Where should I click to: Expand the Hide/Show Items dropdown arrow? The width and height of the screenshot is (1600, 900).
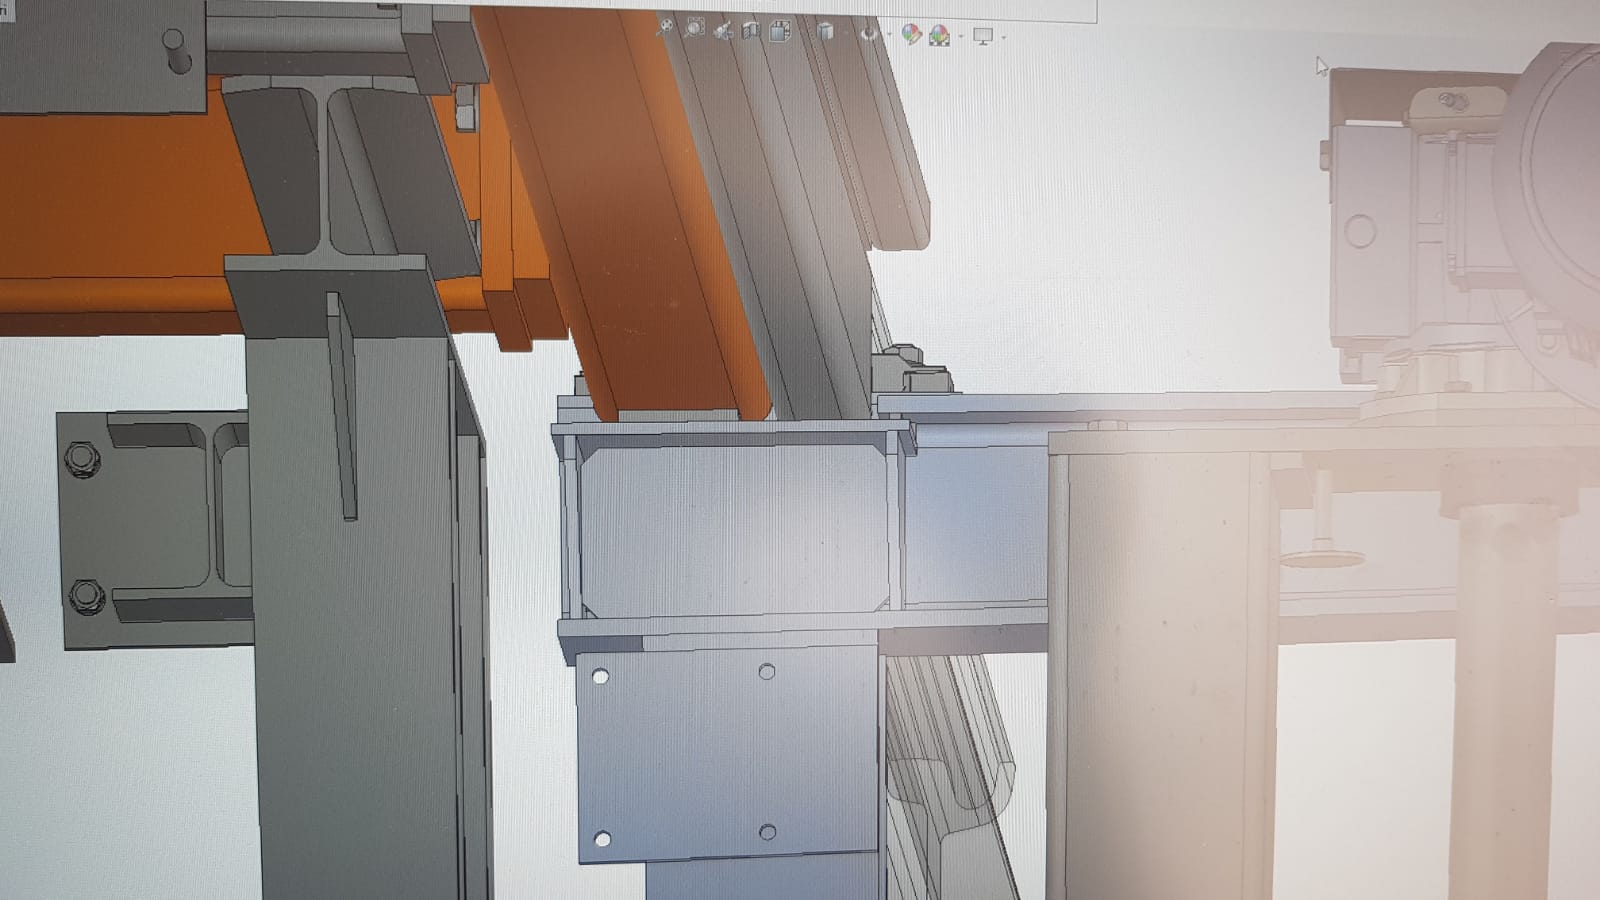tap(889, 34)
